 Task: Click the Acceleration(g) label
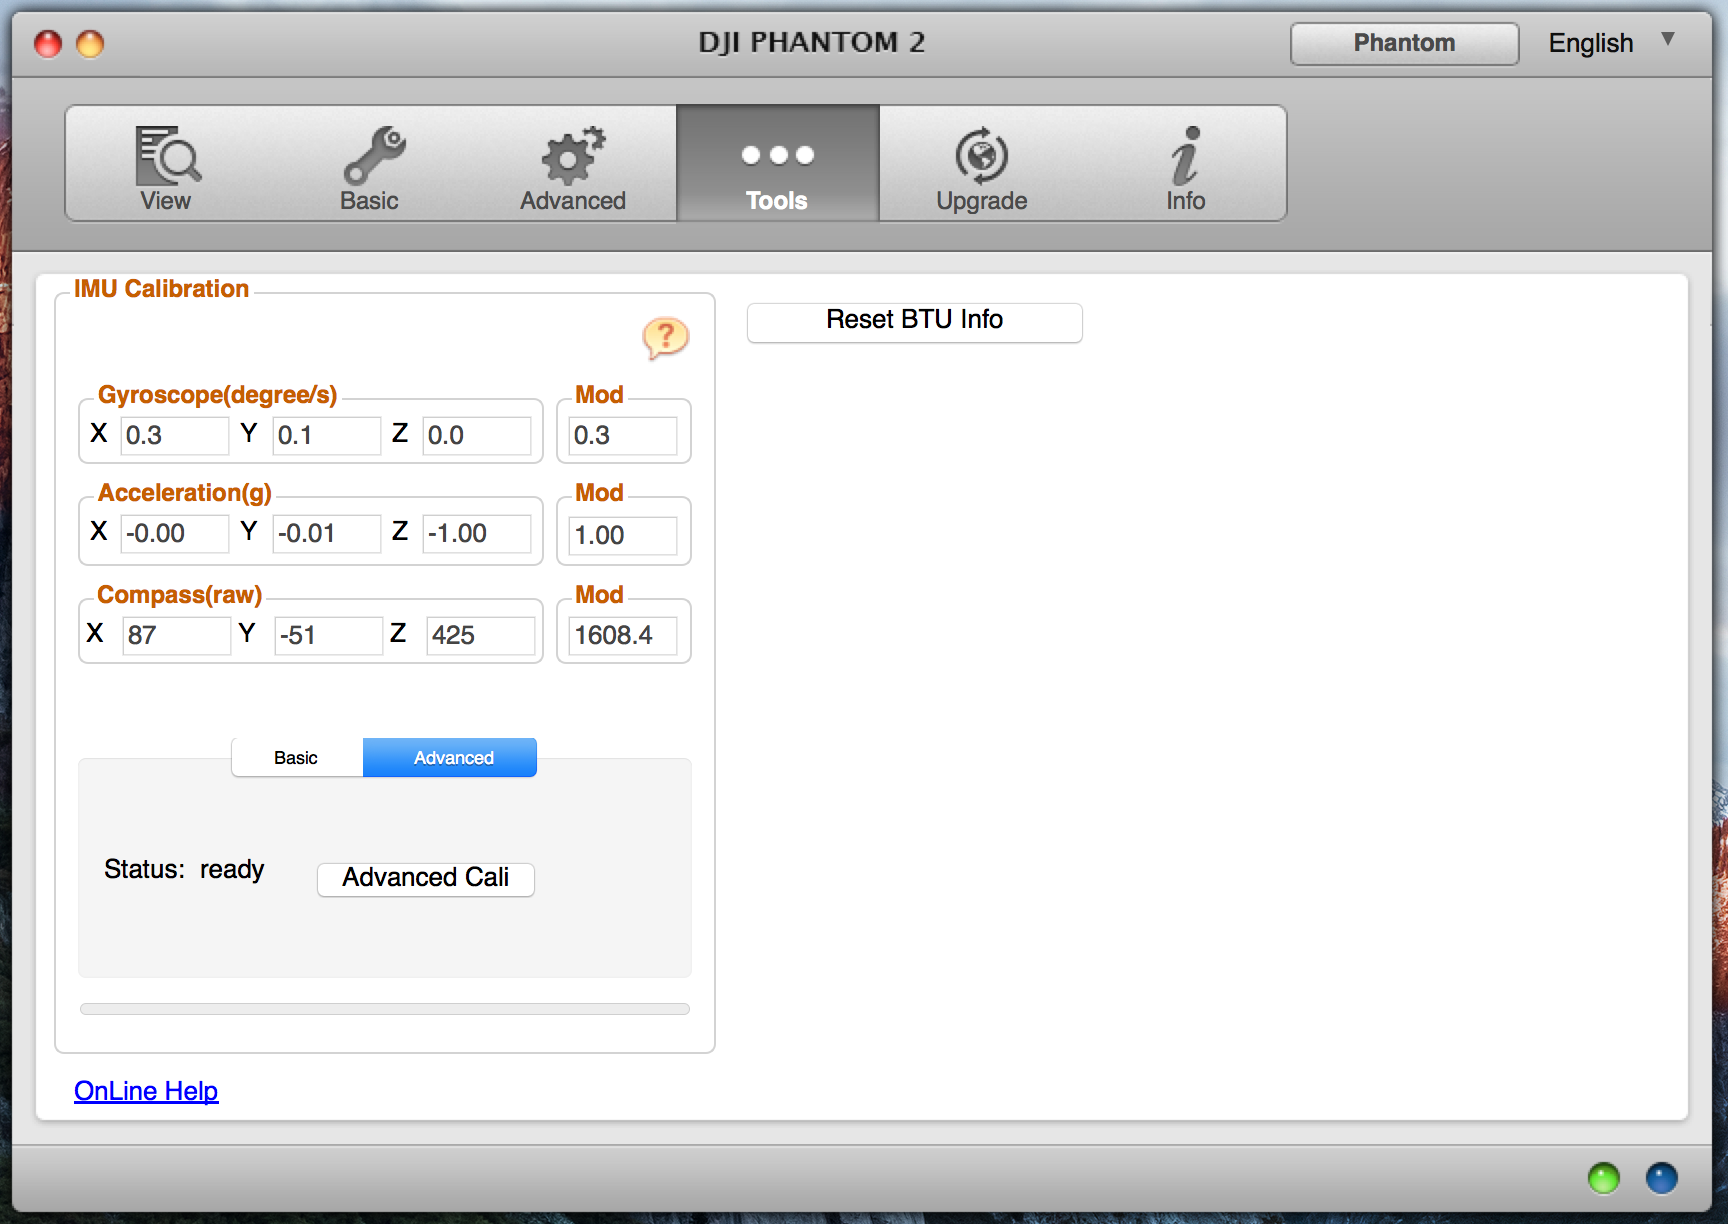pyautogui.click(x=185, y=493)
